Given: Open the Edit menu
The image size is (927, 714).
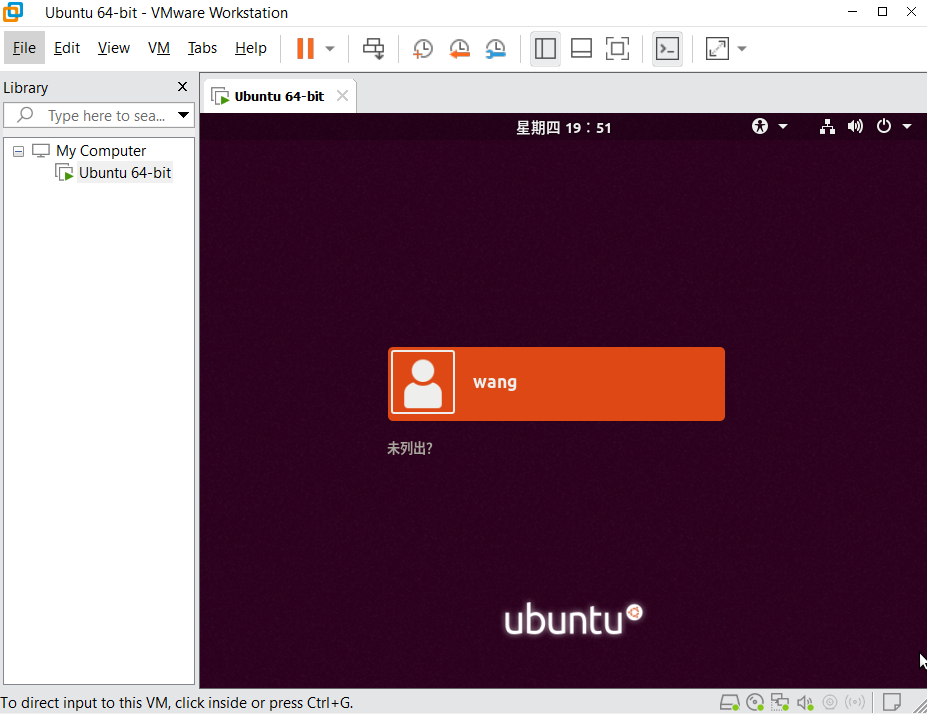Looking at the screenshot, I should [x=67, y=48].
